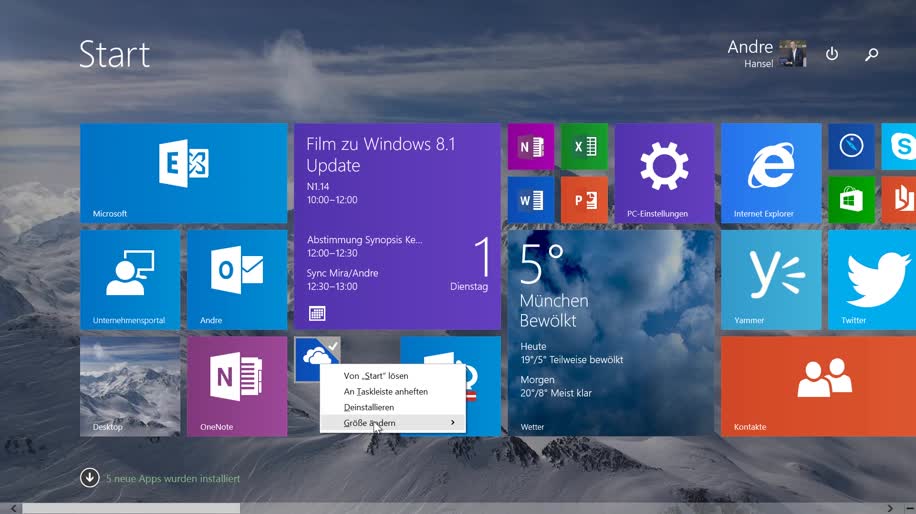Launch the large OneNote tile

pos(237,386)
